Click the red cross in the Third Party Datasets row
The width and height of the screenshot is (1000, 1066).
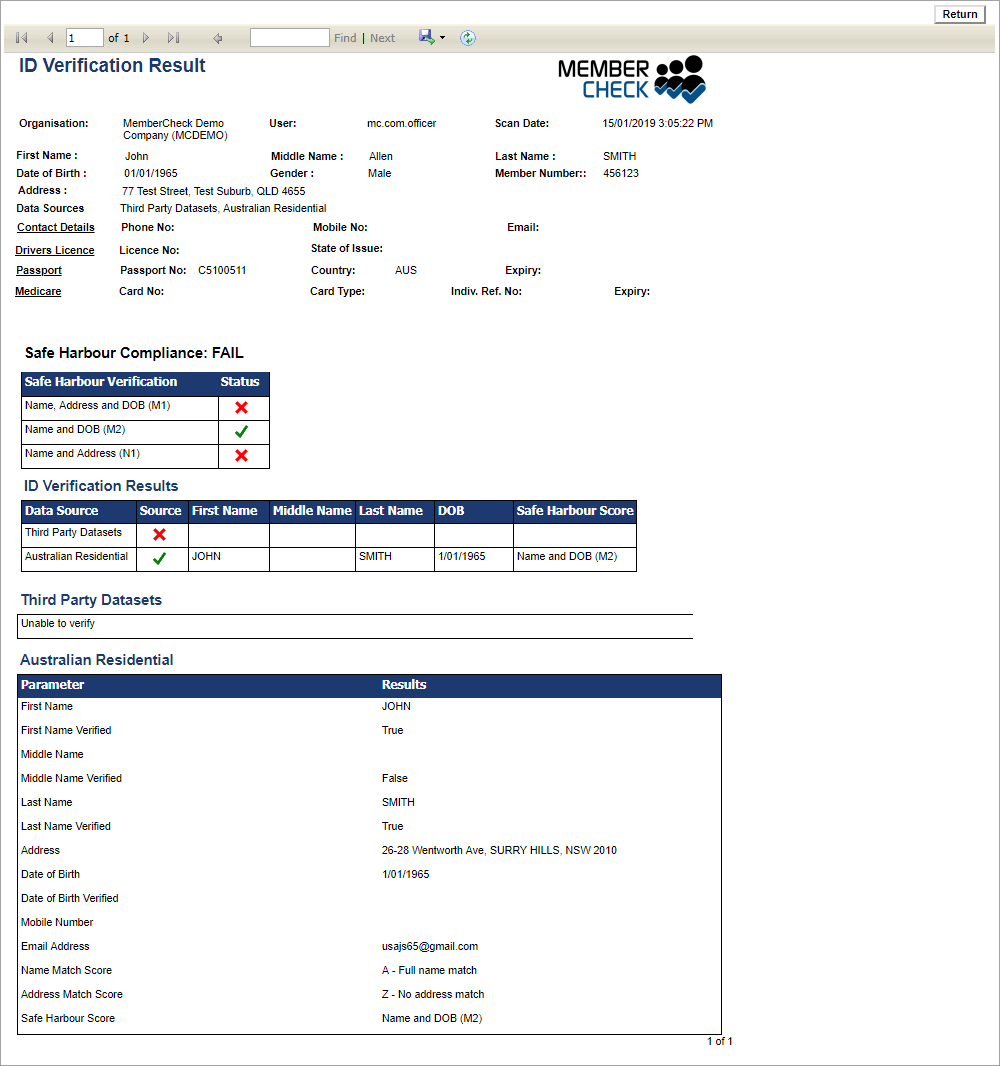point(160,534)
